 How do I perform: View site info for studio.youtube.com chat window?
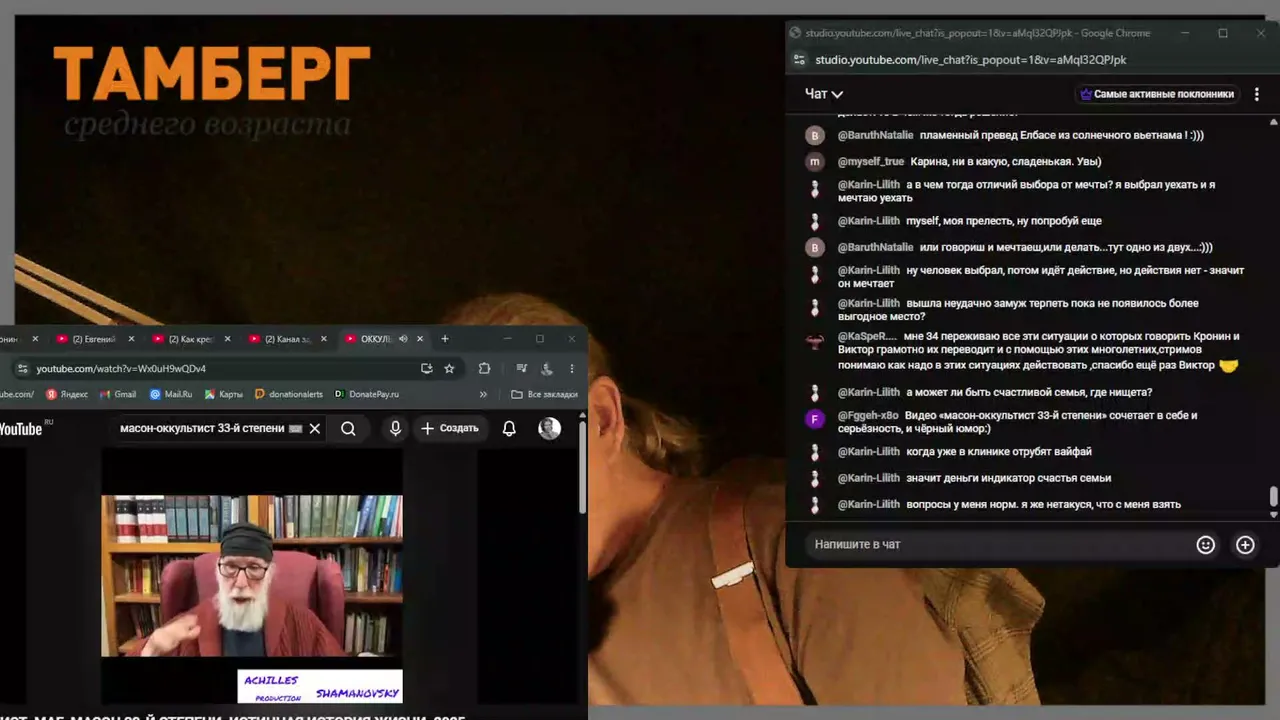799,60
